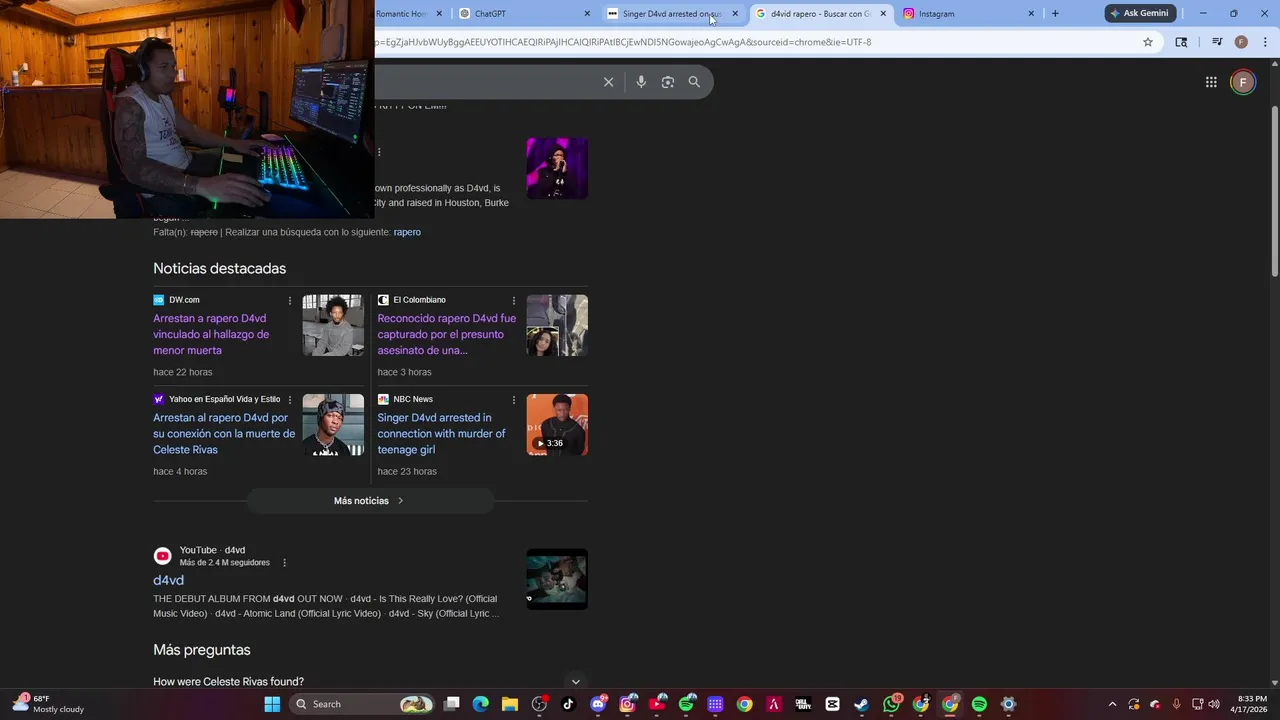
Task: Open the Windows Start menu
Action: click(272, 704)
